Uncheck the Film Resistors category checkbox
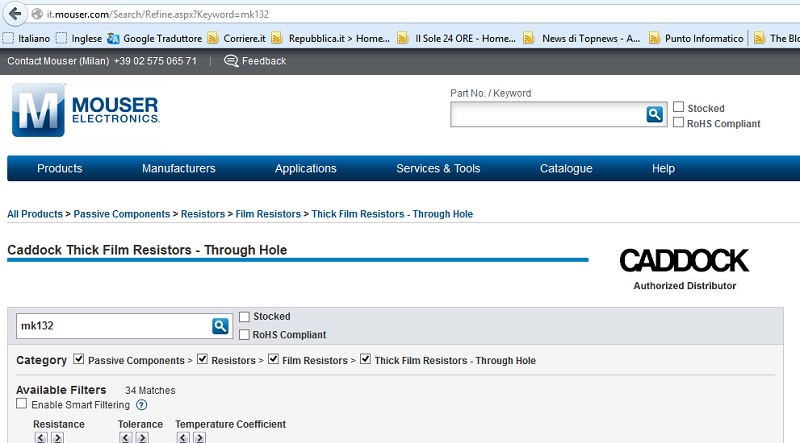800x443 pixels. pos(273,359)
